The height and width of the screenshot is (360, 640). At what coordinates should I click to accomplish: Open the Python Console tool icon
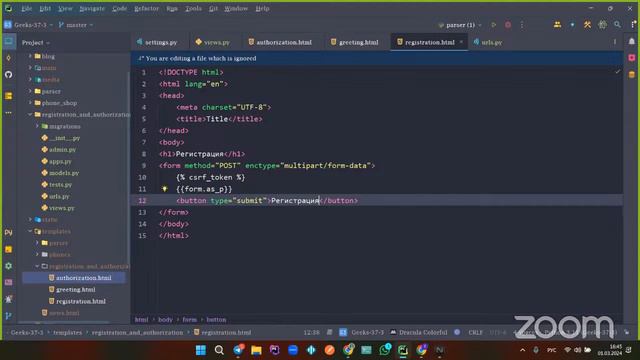[x=9, y=232]
